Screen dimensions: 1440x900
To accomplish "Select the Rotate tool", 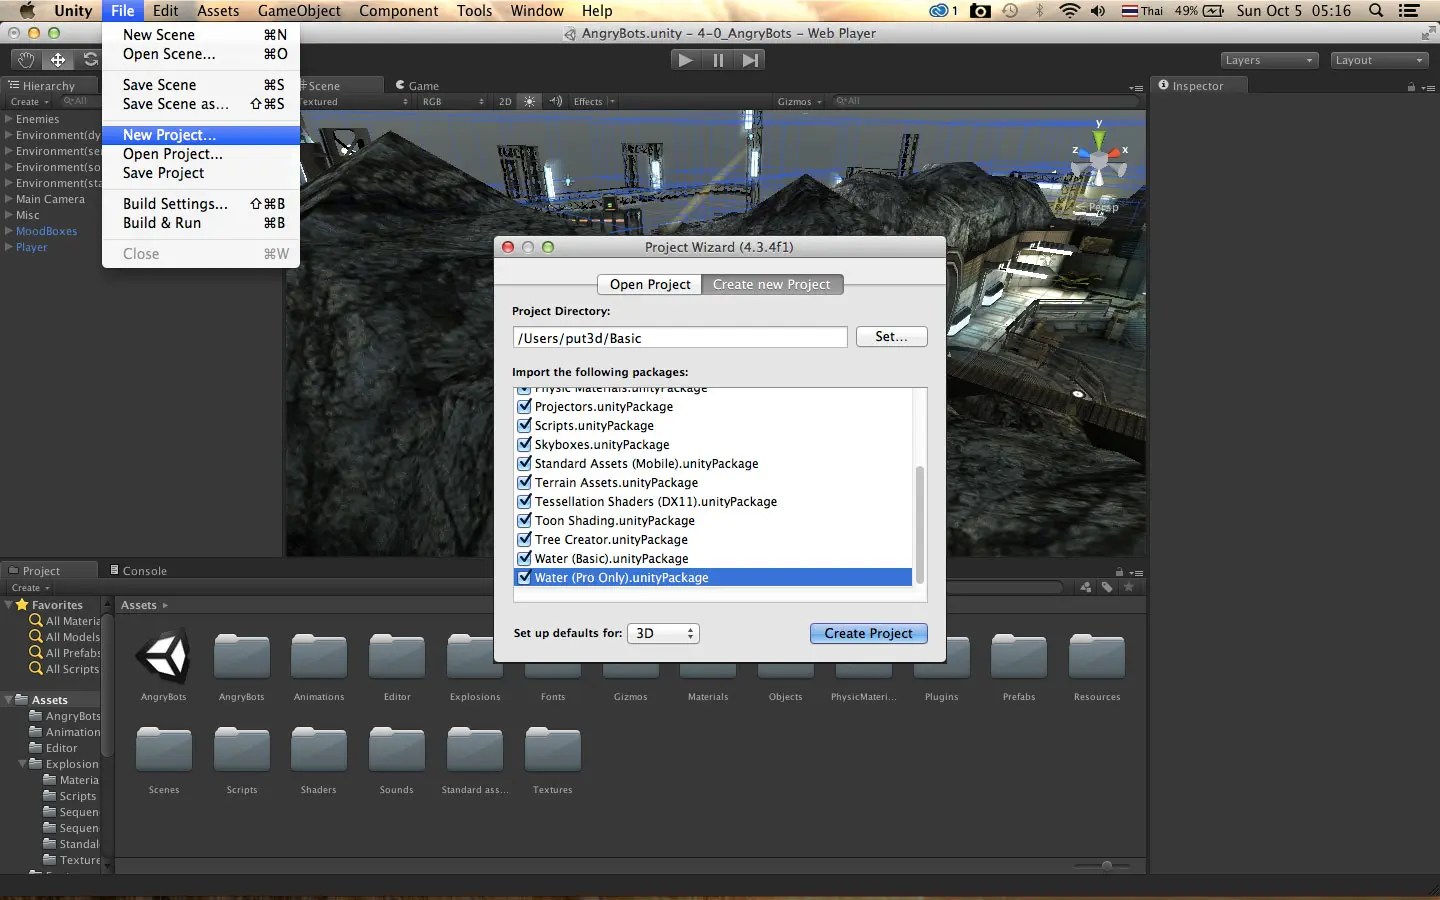I will [90, 60].
